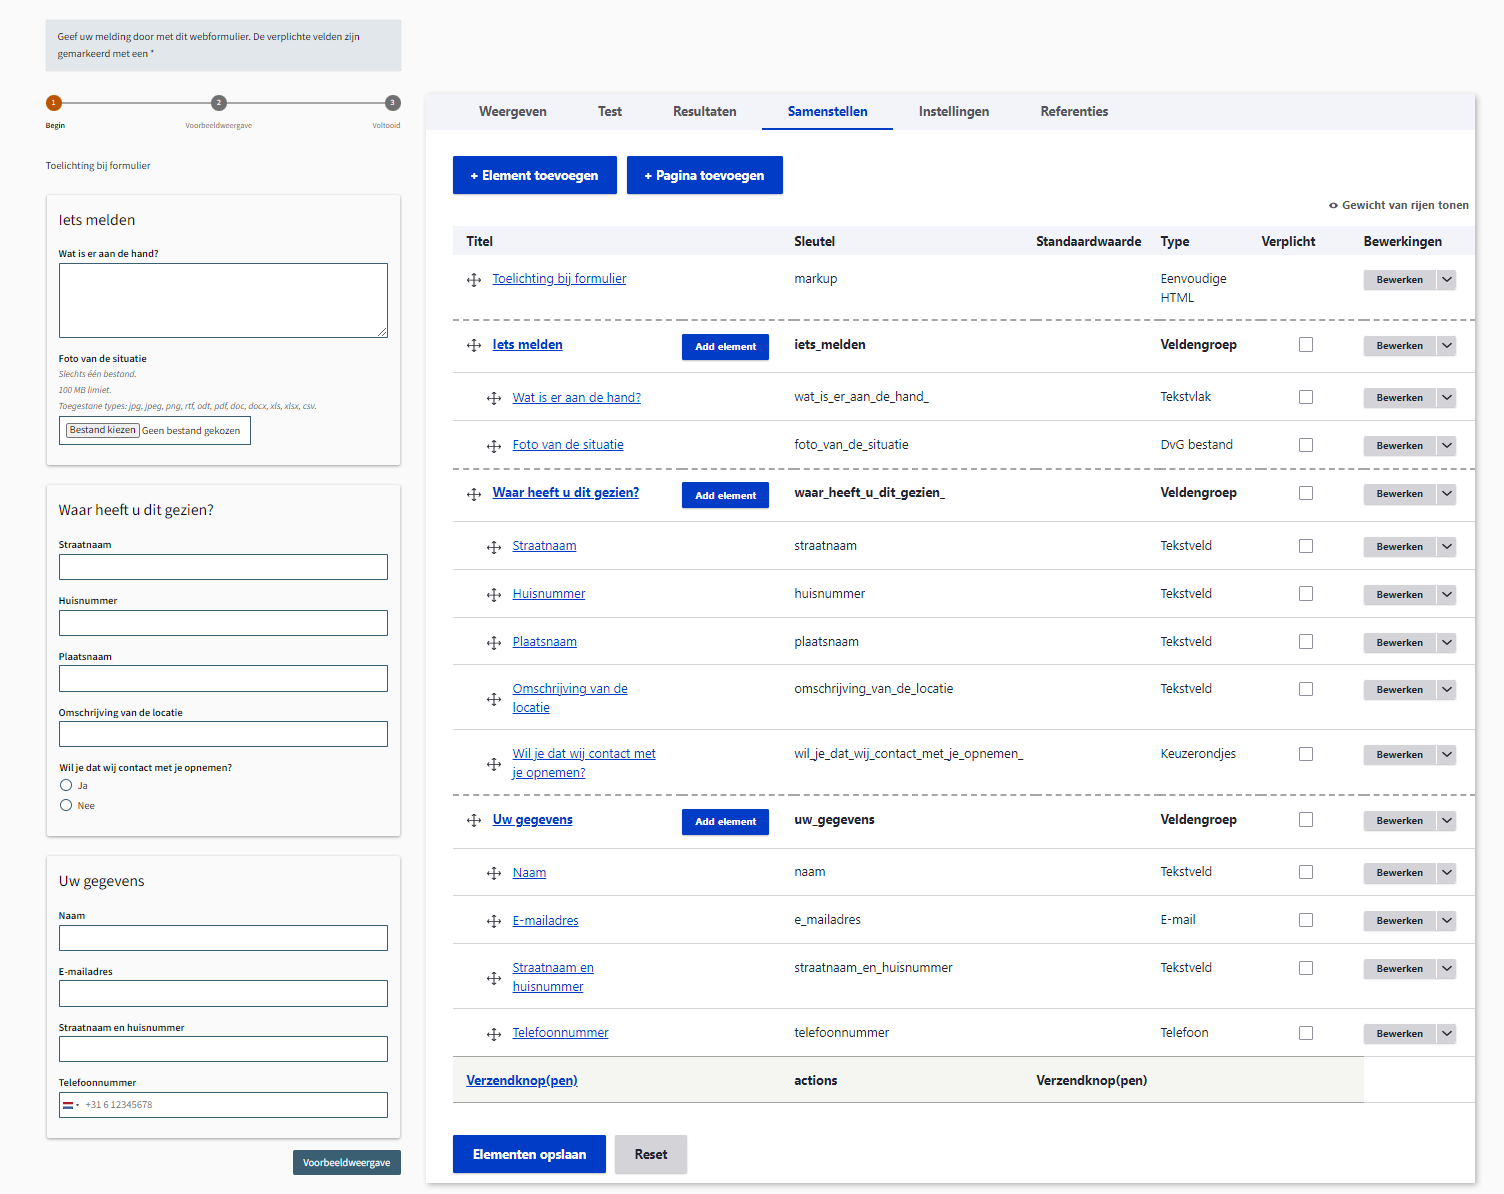The height and width of the screenshot is (1194, 1504).
Task: Open the country flag selector in Telefoonnummer field
Action: pyautogui.click(x=71, y=1105)
